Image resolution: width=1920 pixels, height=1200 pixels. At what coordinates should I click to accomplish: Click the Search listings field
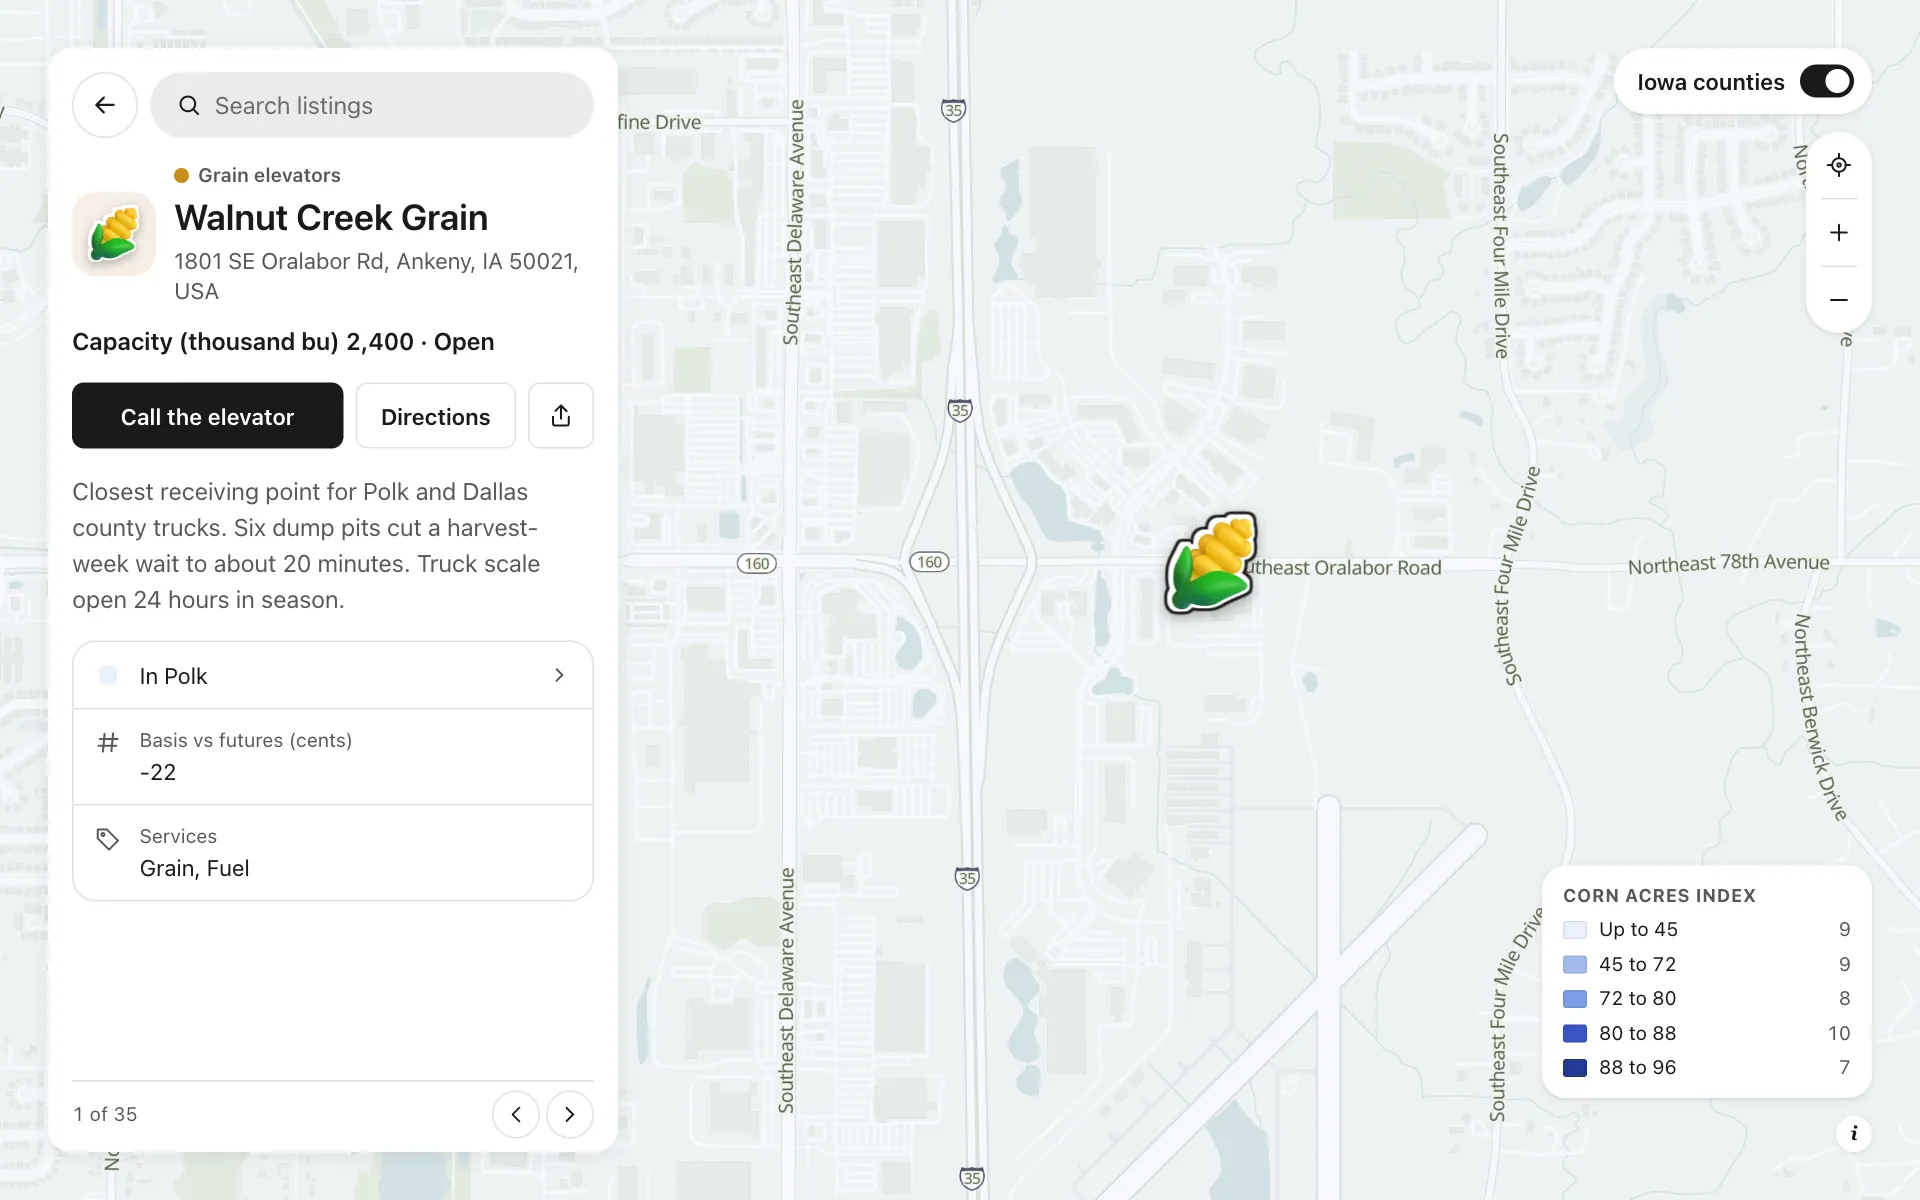point(371,105)
